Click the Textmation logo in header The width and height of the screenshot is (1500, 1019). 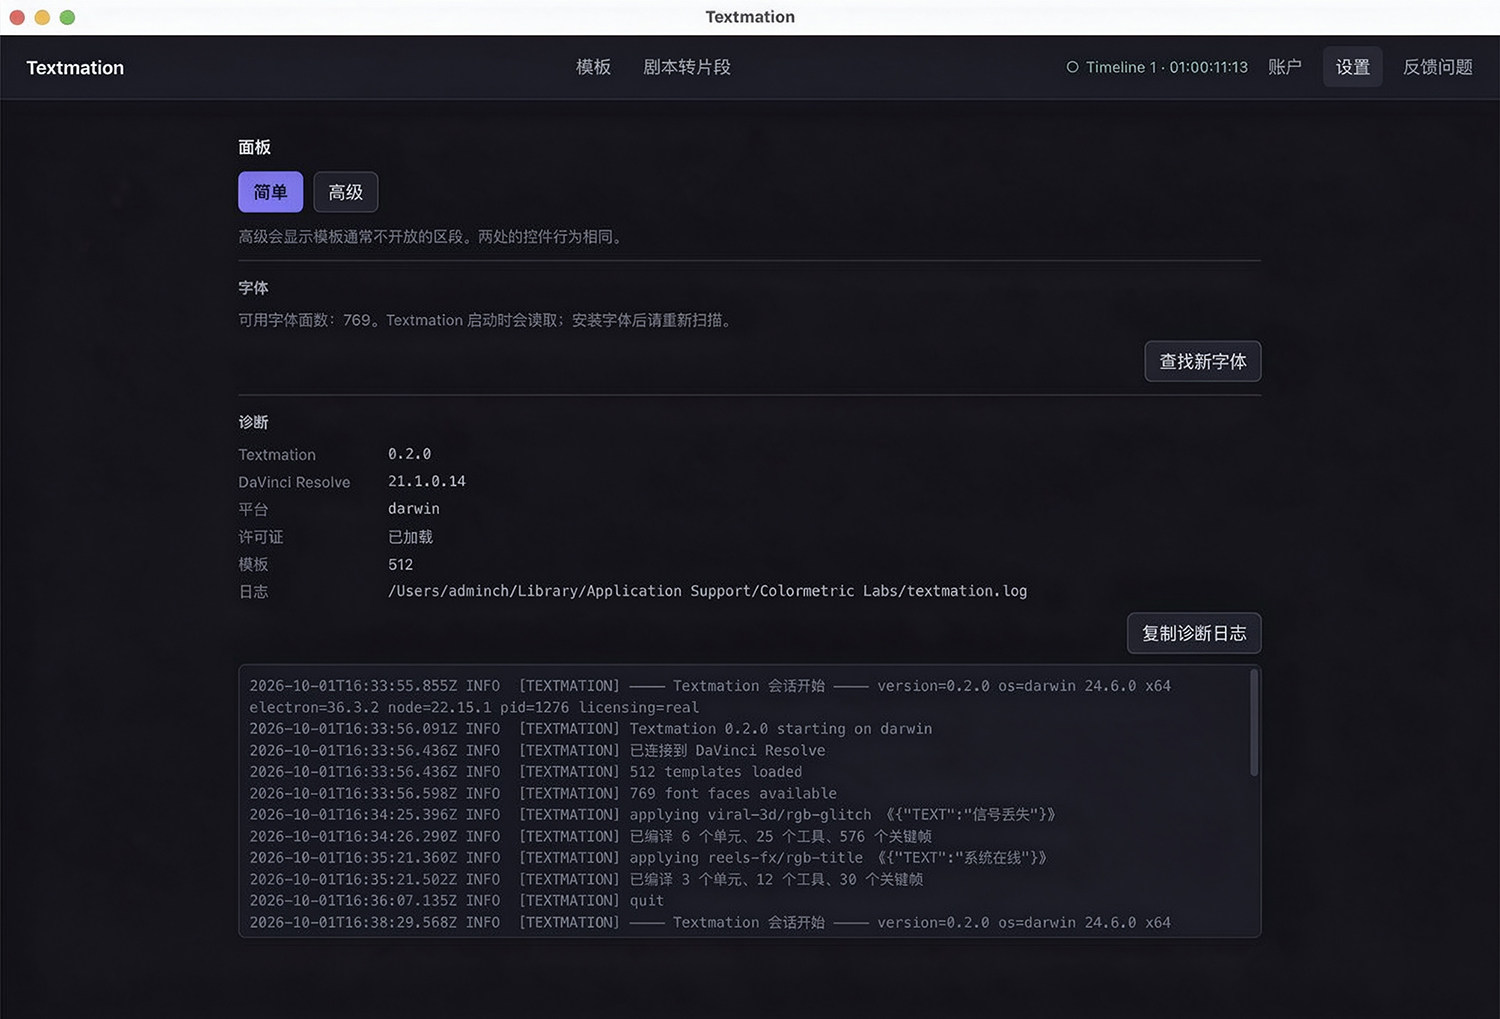75,68
